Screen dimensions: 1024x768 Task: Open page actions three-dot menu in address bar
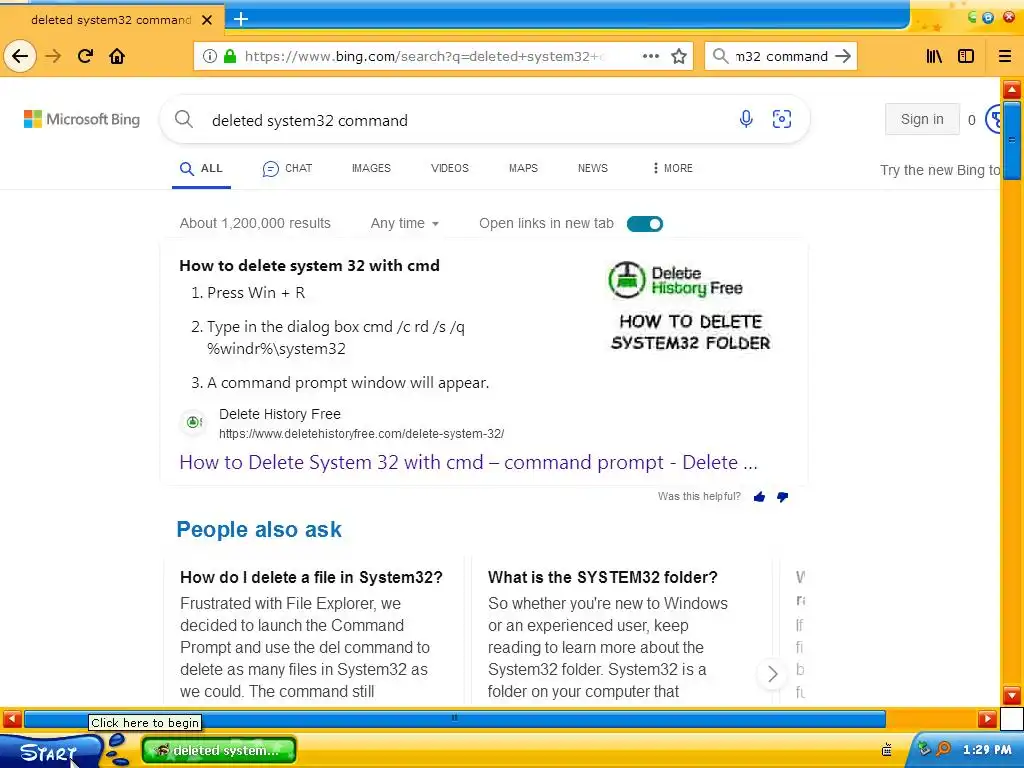[x=650, y=56]
